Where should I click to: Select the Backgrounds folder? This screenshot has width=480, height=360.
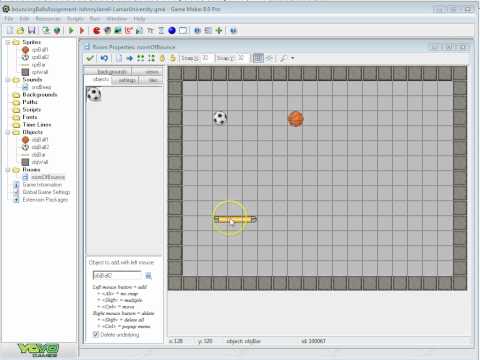coord(39,95)
